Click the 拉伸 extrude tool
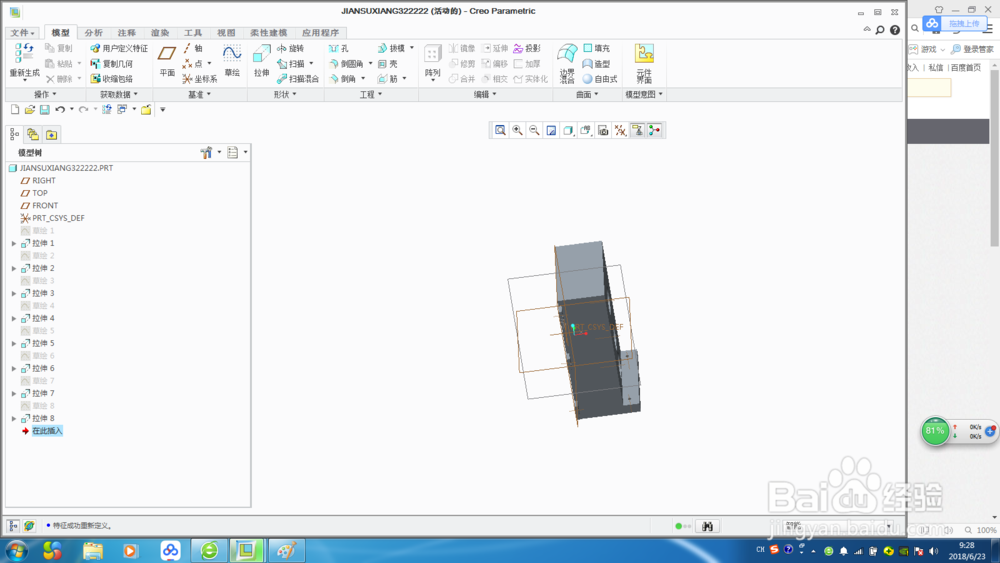This screenshot has width=1000, height=563. (261, 61)
